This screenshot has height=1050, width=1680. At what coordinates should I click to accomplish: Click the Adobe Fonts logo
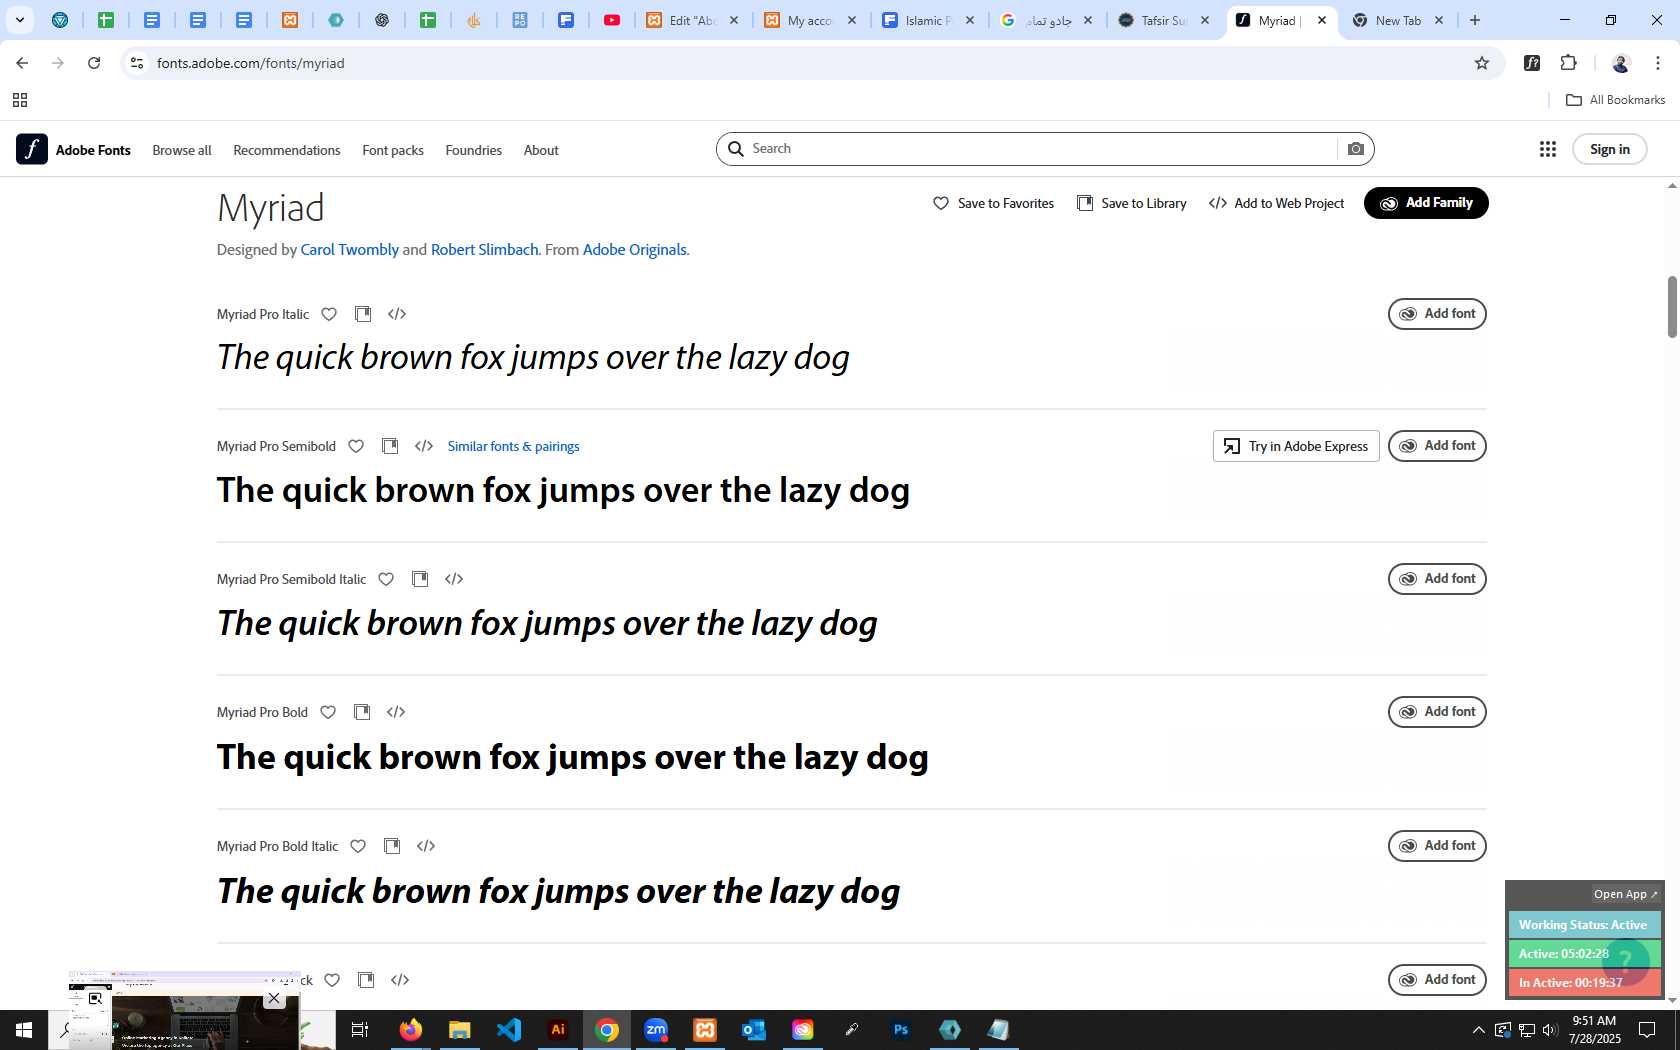(73, 149)
